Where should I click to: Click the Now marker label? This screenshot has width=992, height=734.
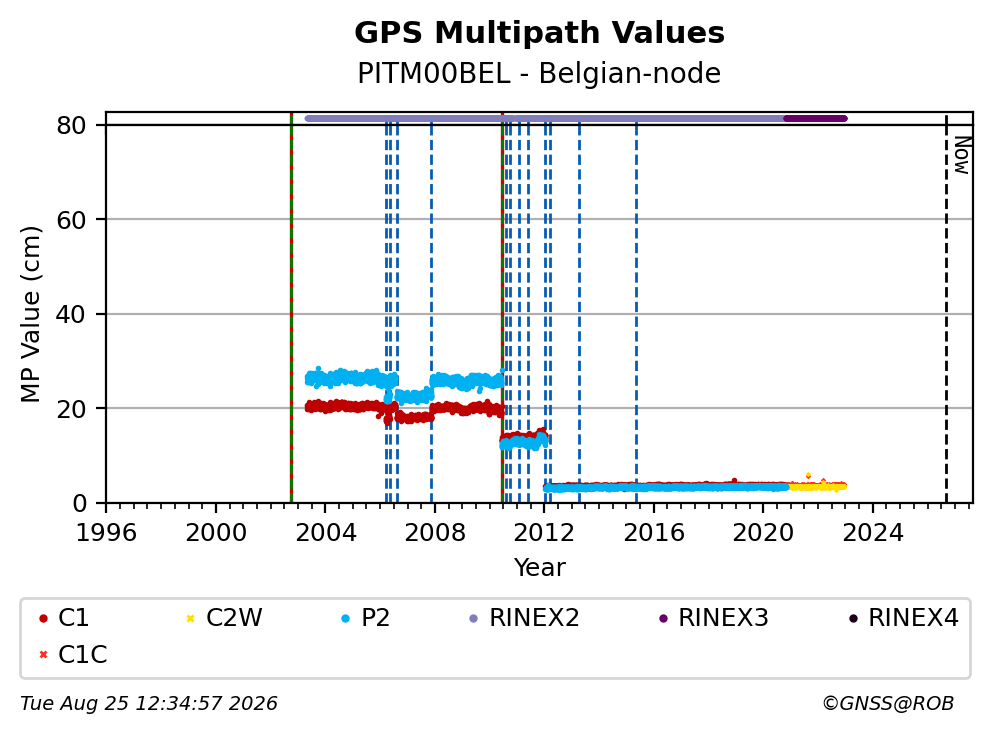pyautogui.click(x=962, y=156)
